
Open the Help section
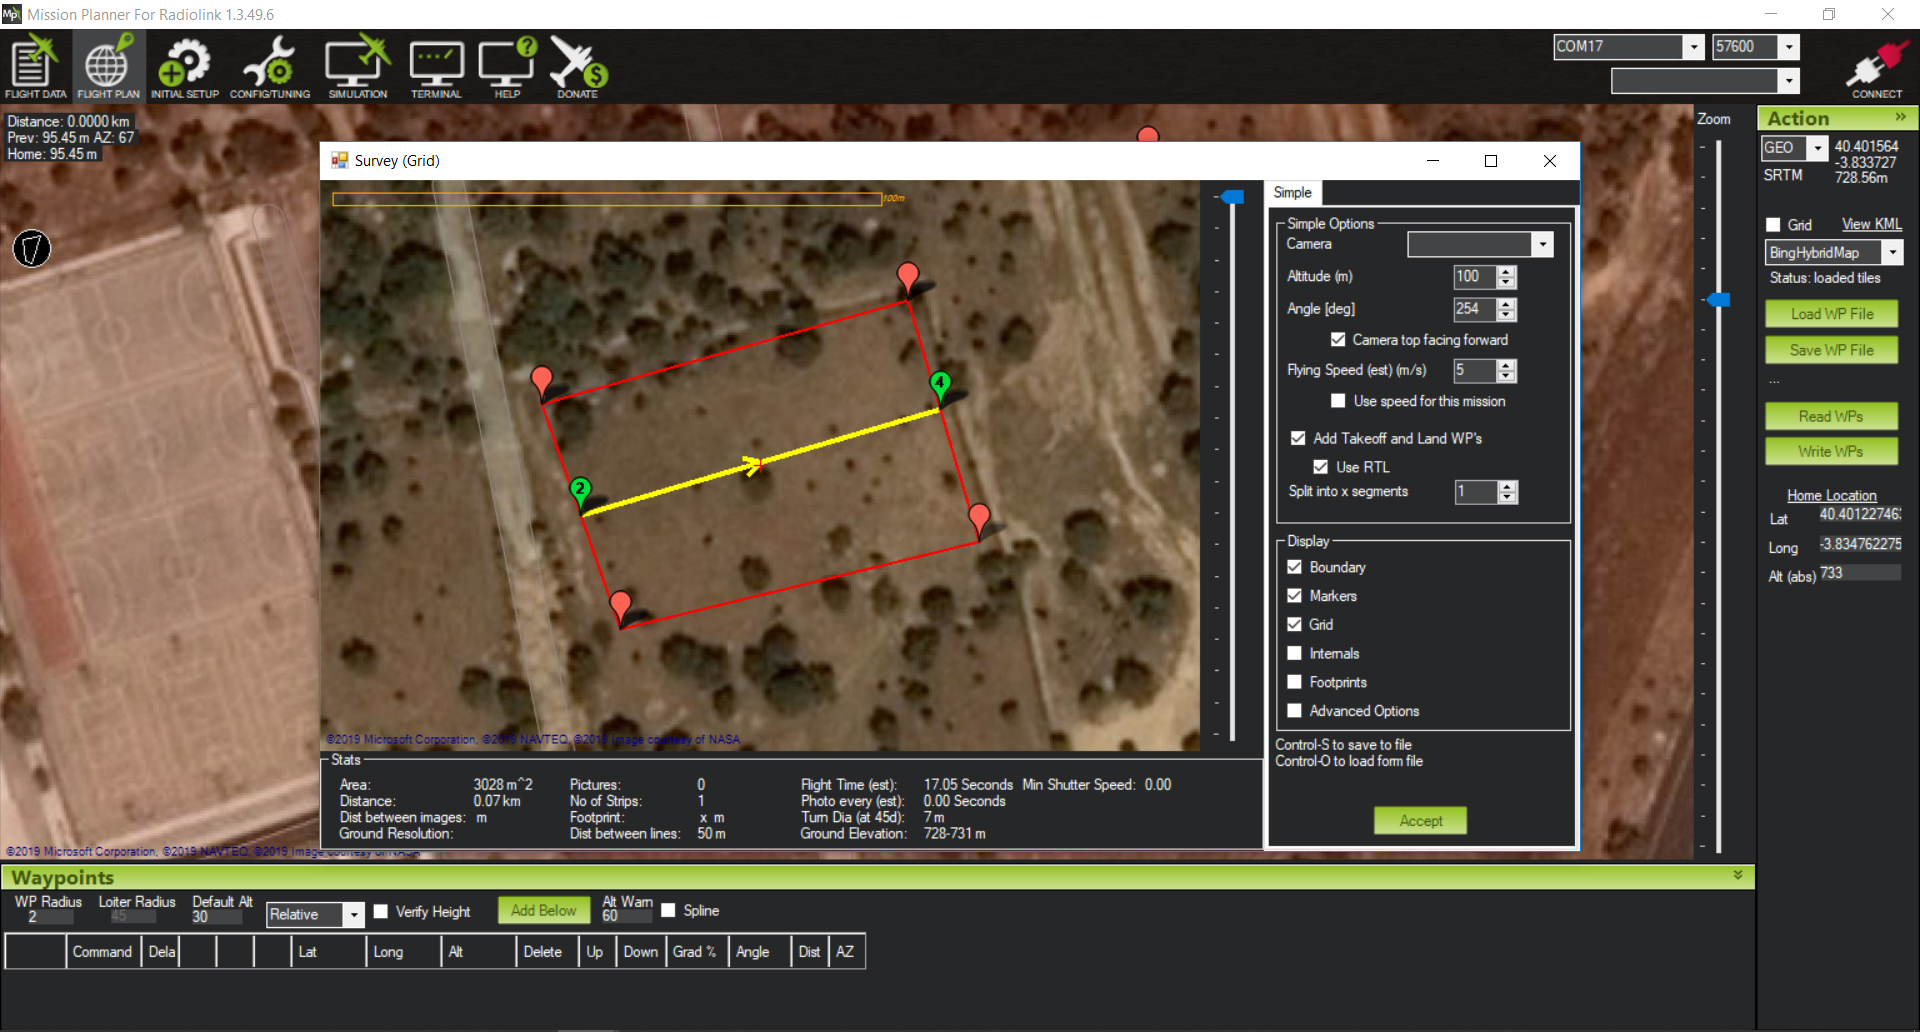pyautogui.click(x=507, y=66)
